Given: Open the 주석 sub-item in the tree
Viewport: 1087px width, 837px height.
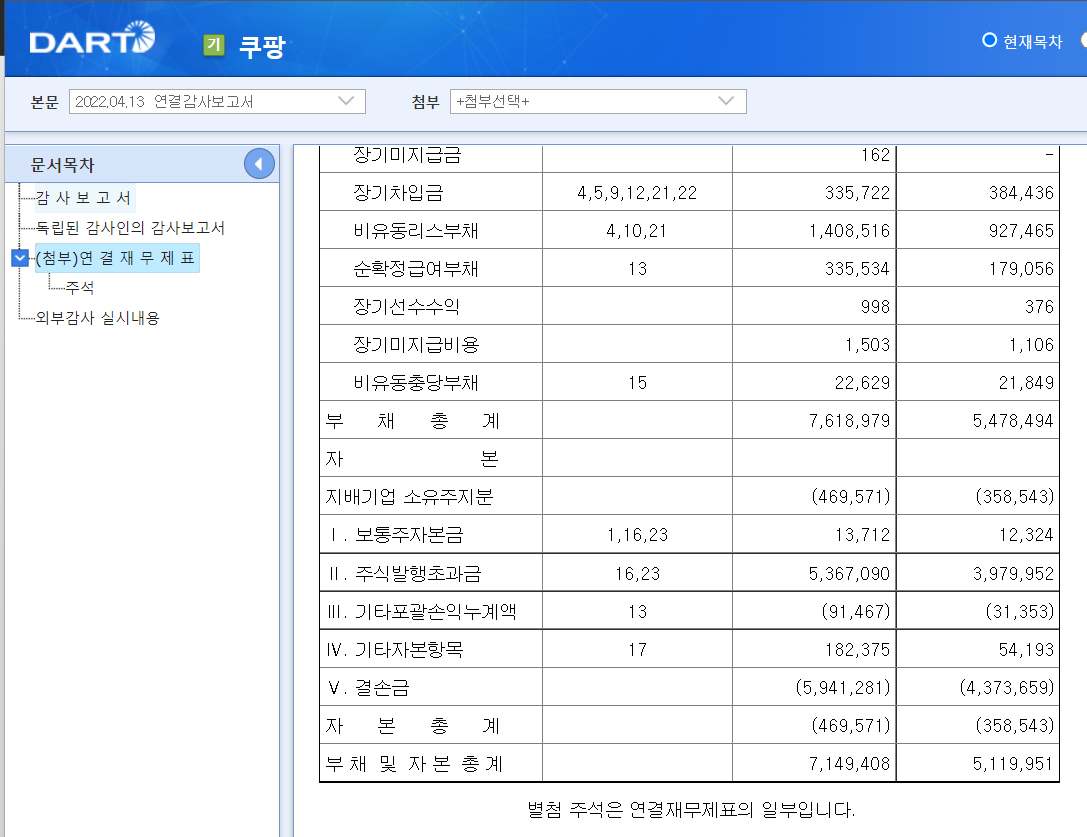Looking at the screenshot, I should click(x=78, y=287).
